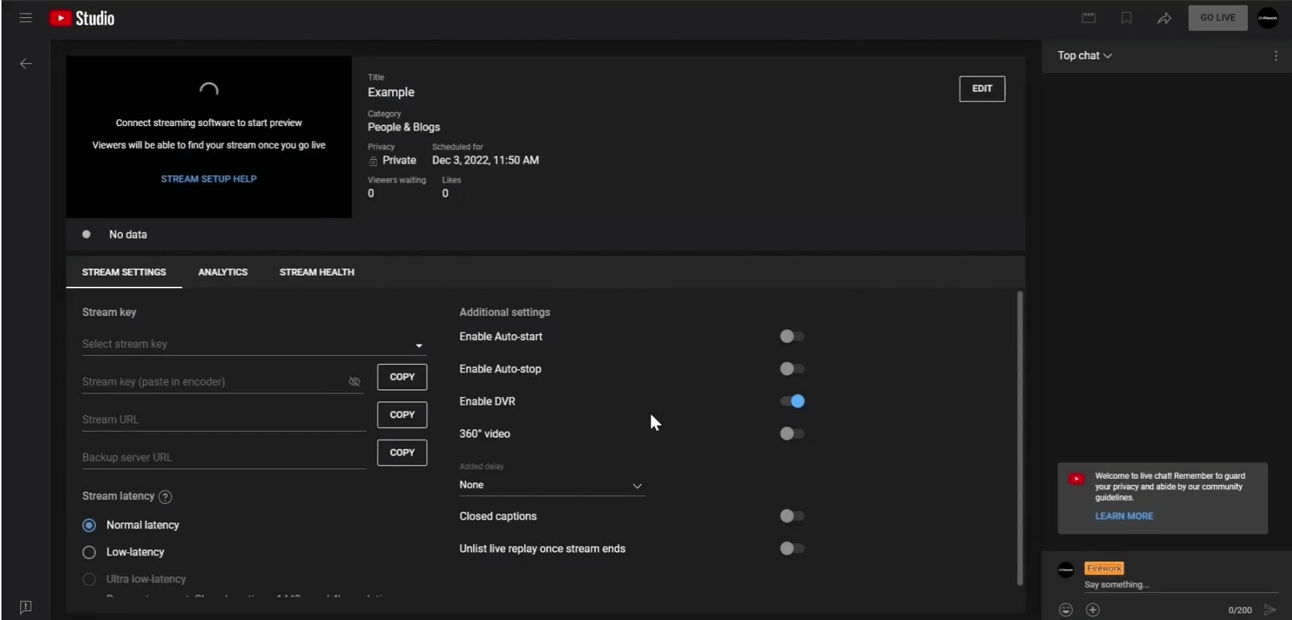Turn off the Enable DVR switch

[792, 401]
